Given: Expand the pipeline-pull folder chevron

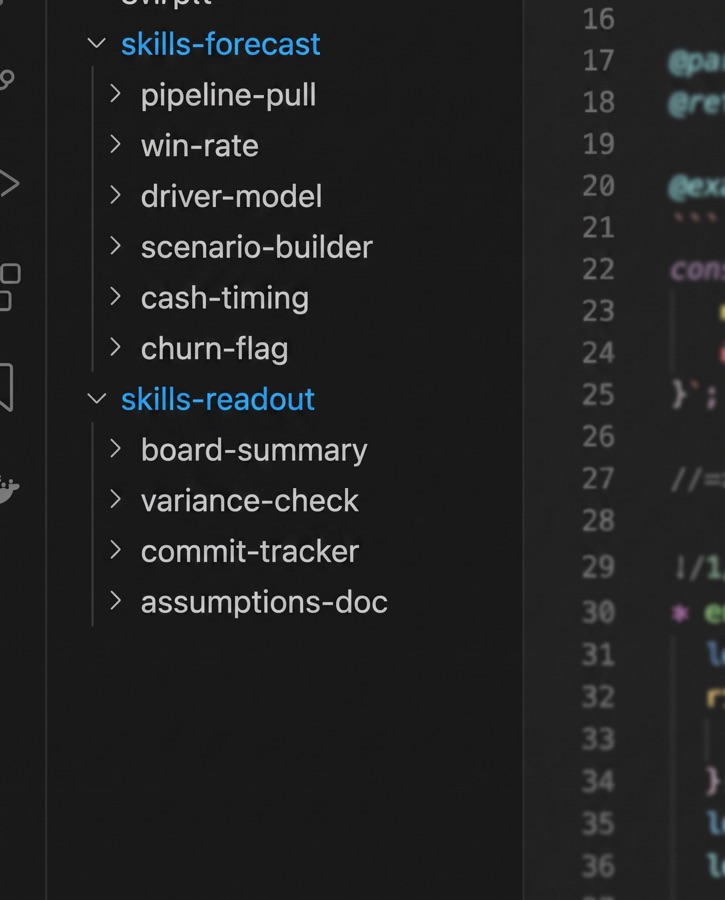Looking at the screenshot, I should (115, 94).
